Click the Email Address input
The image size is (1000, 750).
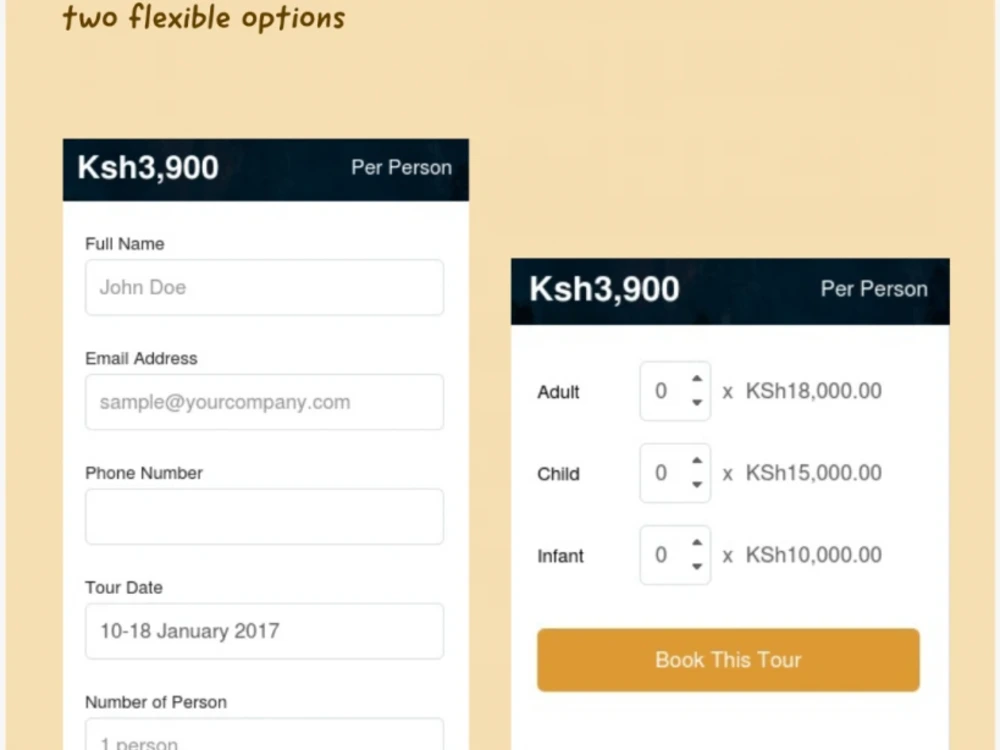(x=264, y=402)
